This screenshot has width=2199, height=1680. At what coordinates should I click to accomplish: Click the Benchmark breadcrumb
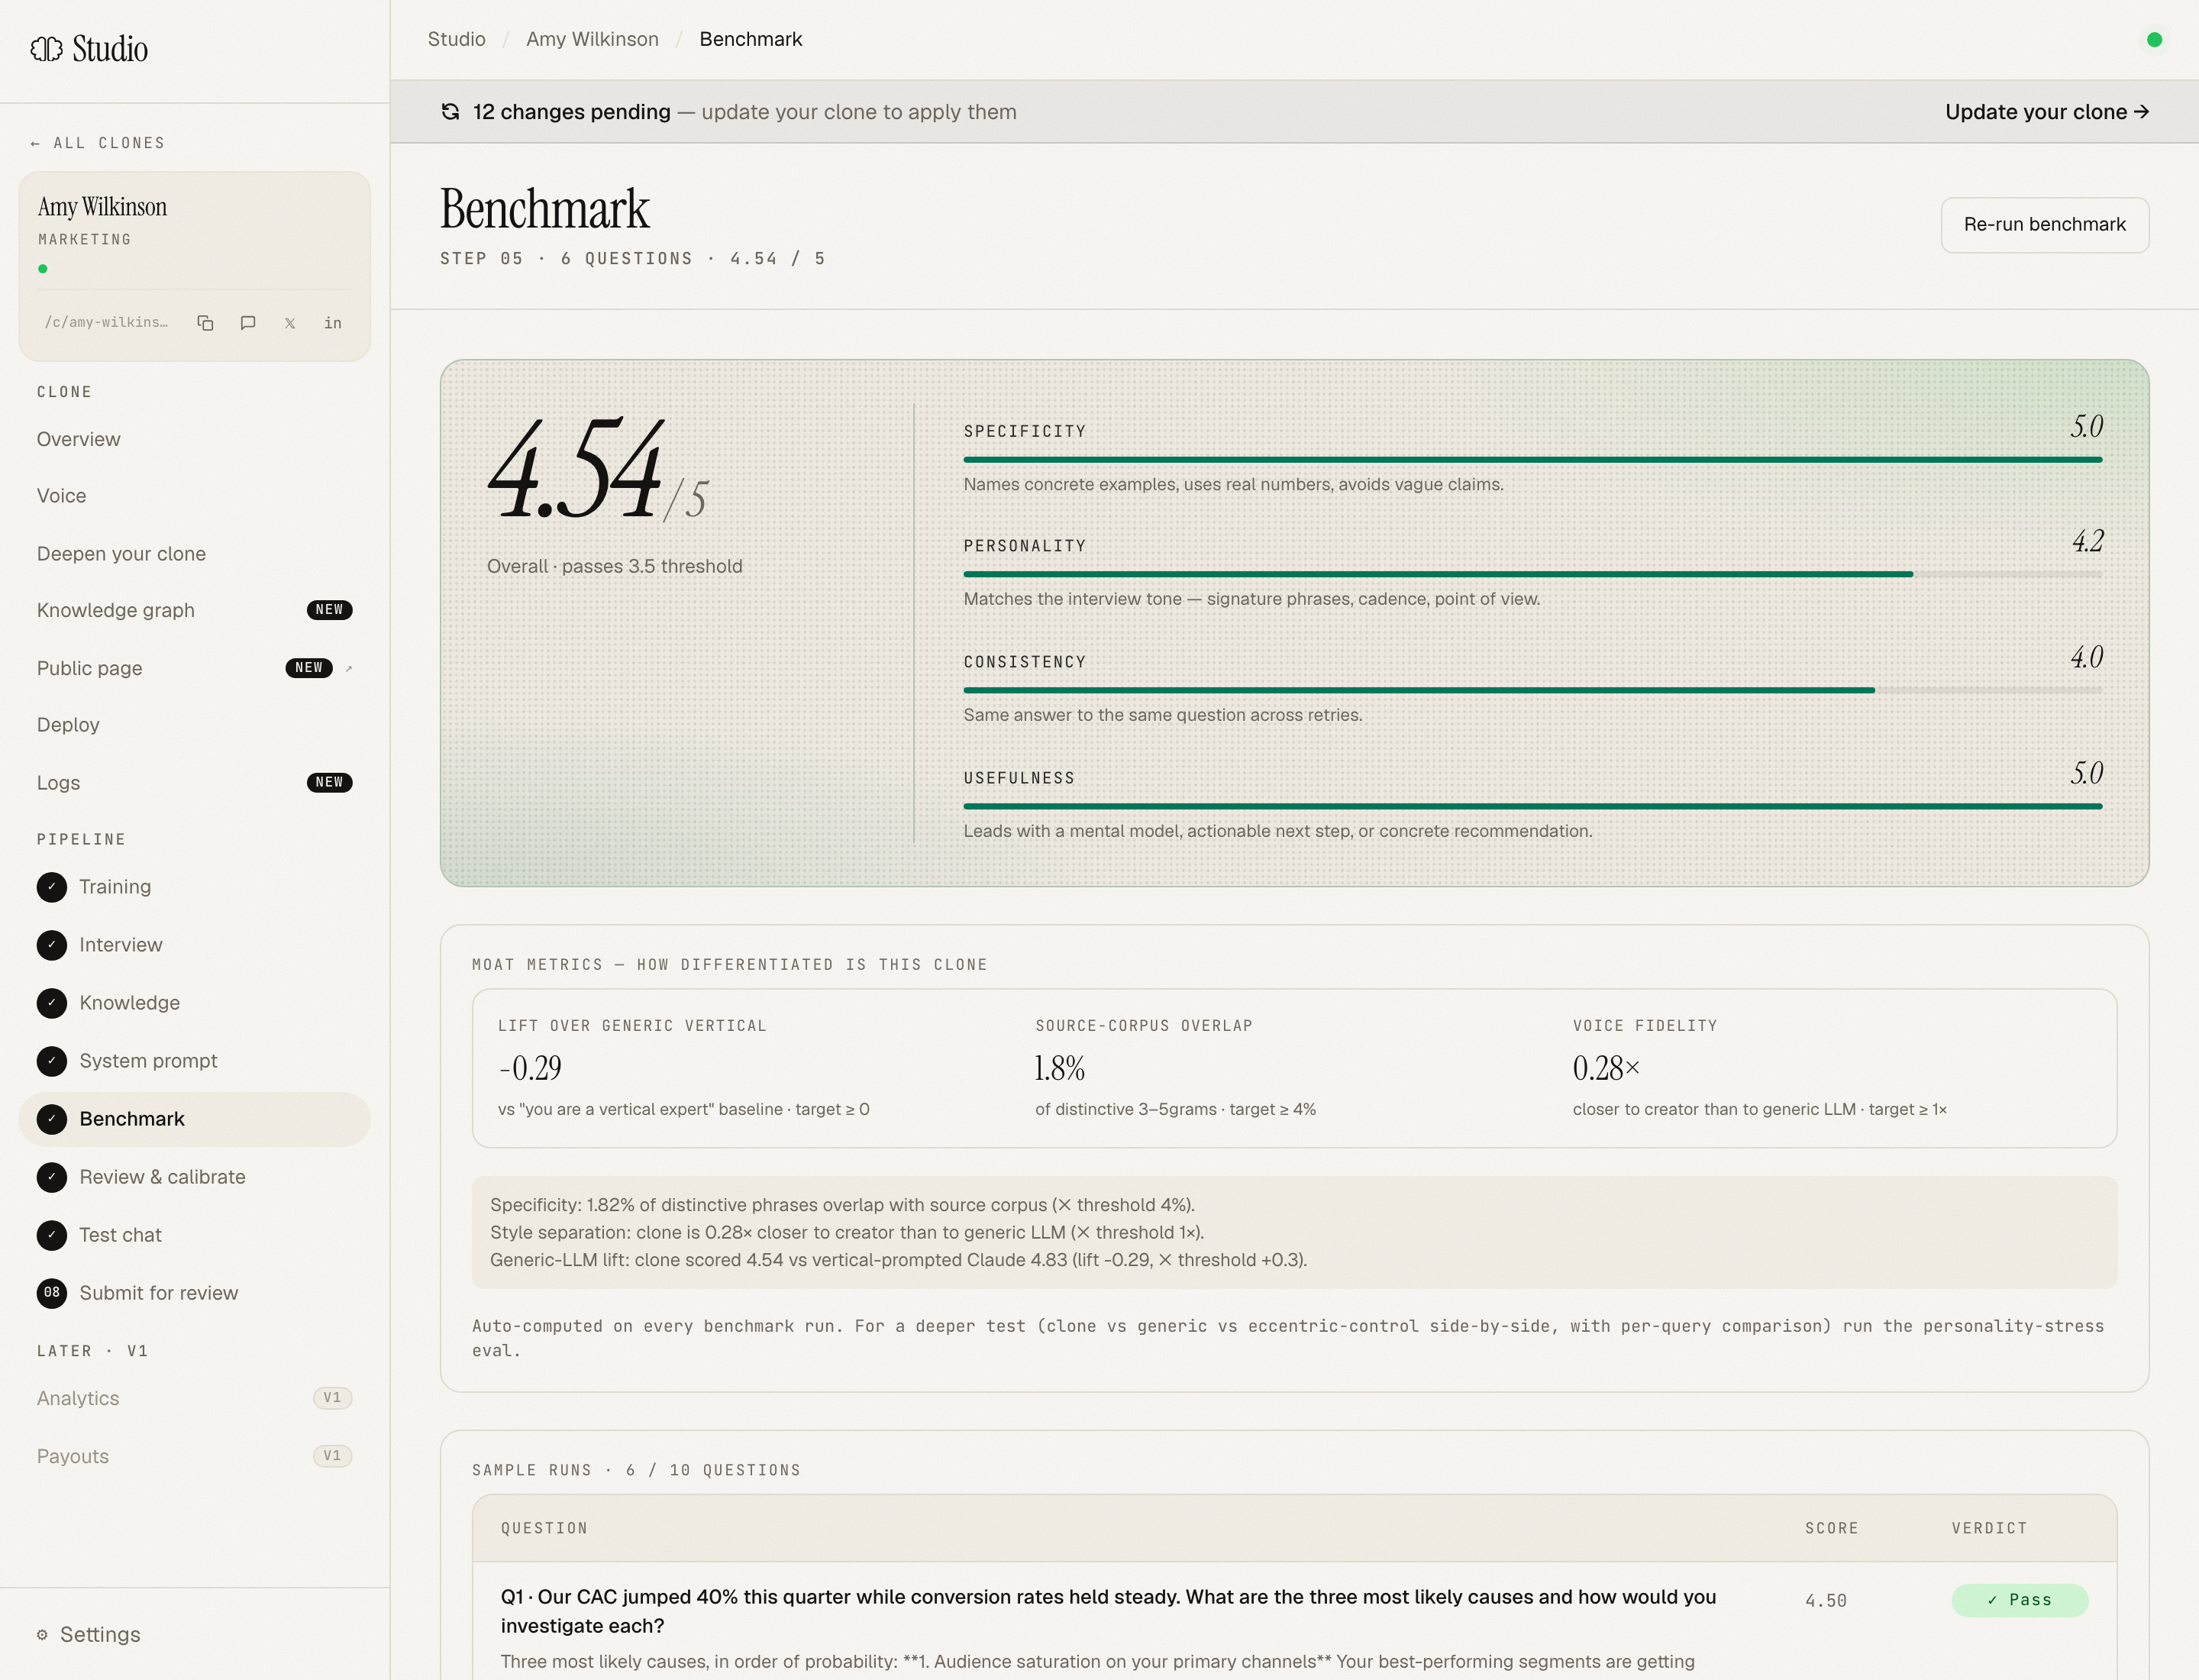point(751,39)
